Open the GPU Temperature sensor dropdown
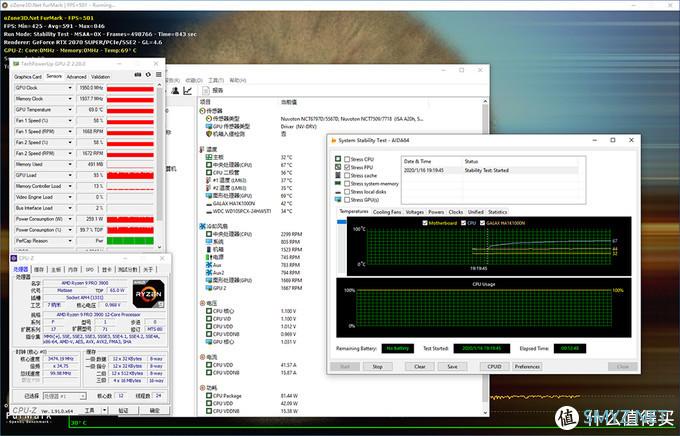This screenshot has width=680, height=436. (x=70, y=110)
